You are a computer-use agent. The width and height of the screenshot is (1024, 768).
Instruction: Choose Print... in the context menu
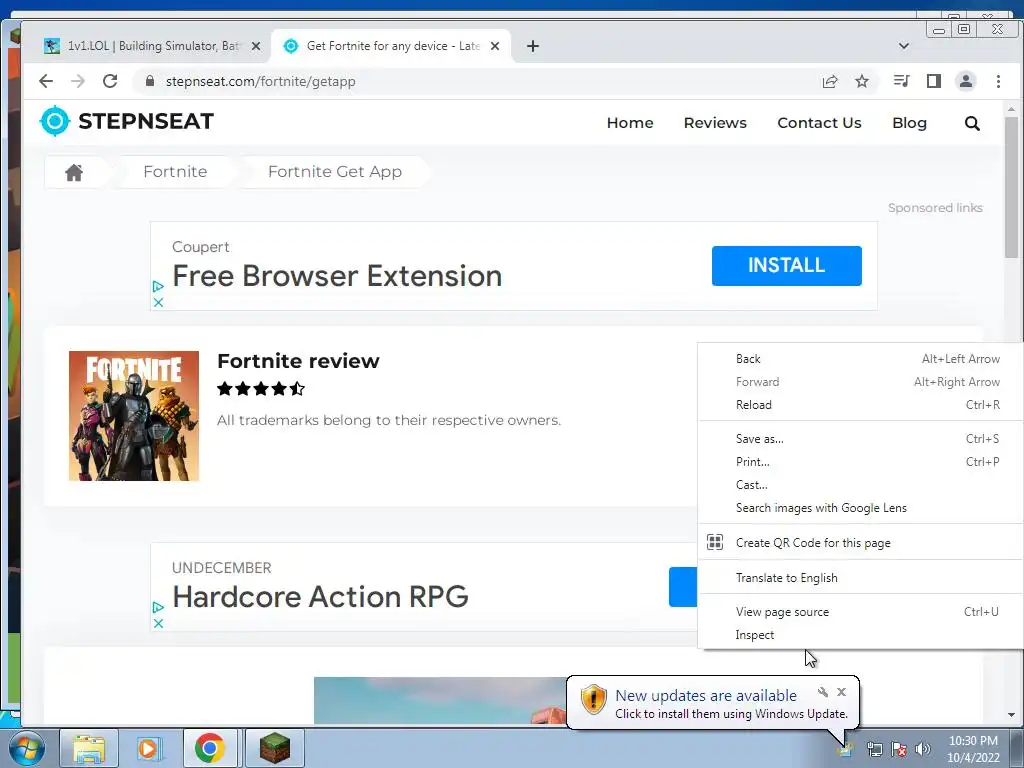coord(860,462)
